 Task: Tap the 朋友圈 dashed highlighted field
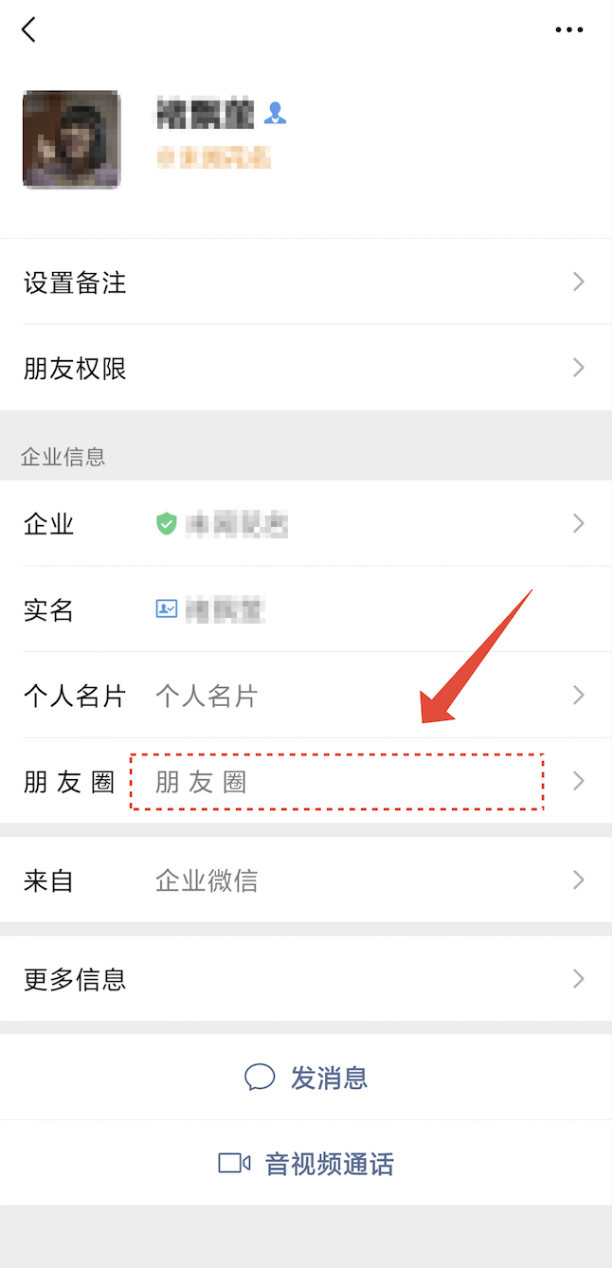[337, 781]
